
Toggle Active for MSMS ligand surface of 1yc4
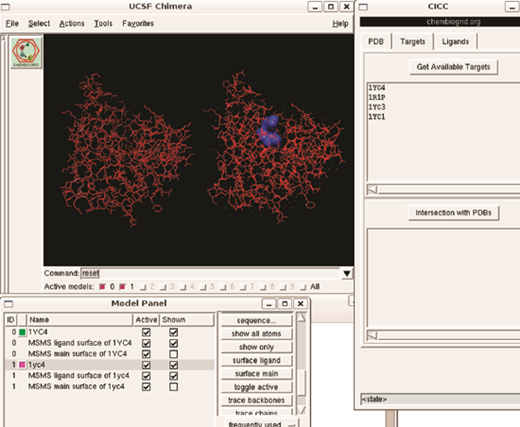146,376
